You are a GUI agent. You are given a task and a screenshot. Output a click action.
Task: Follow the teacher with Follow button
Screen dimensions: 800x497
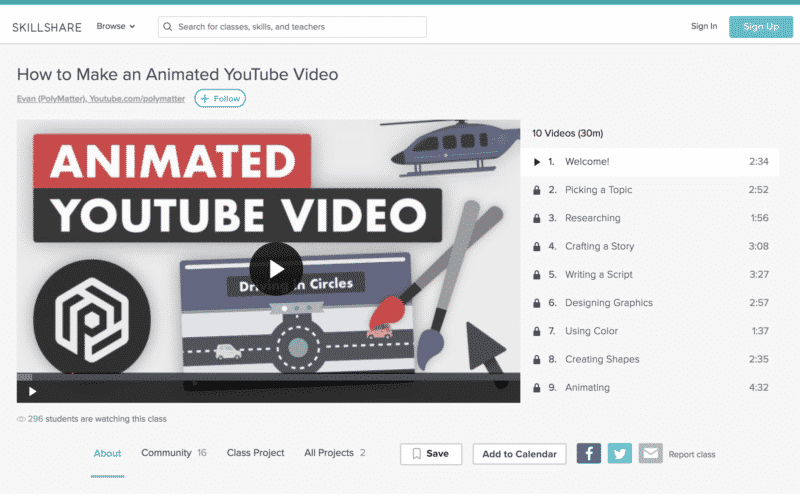click(x=220, y=98)
